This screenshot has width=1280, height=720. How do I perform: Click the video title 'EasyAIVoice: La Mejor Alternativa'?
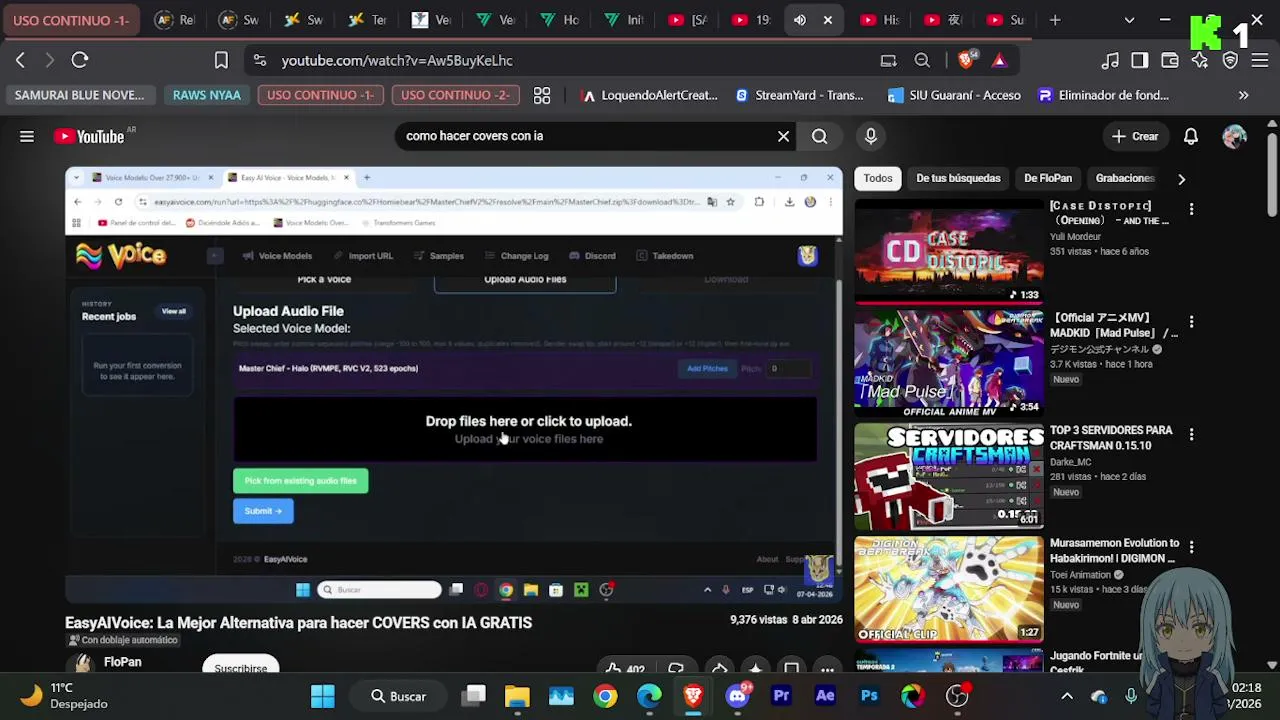298,622
